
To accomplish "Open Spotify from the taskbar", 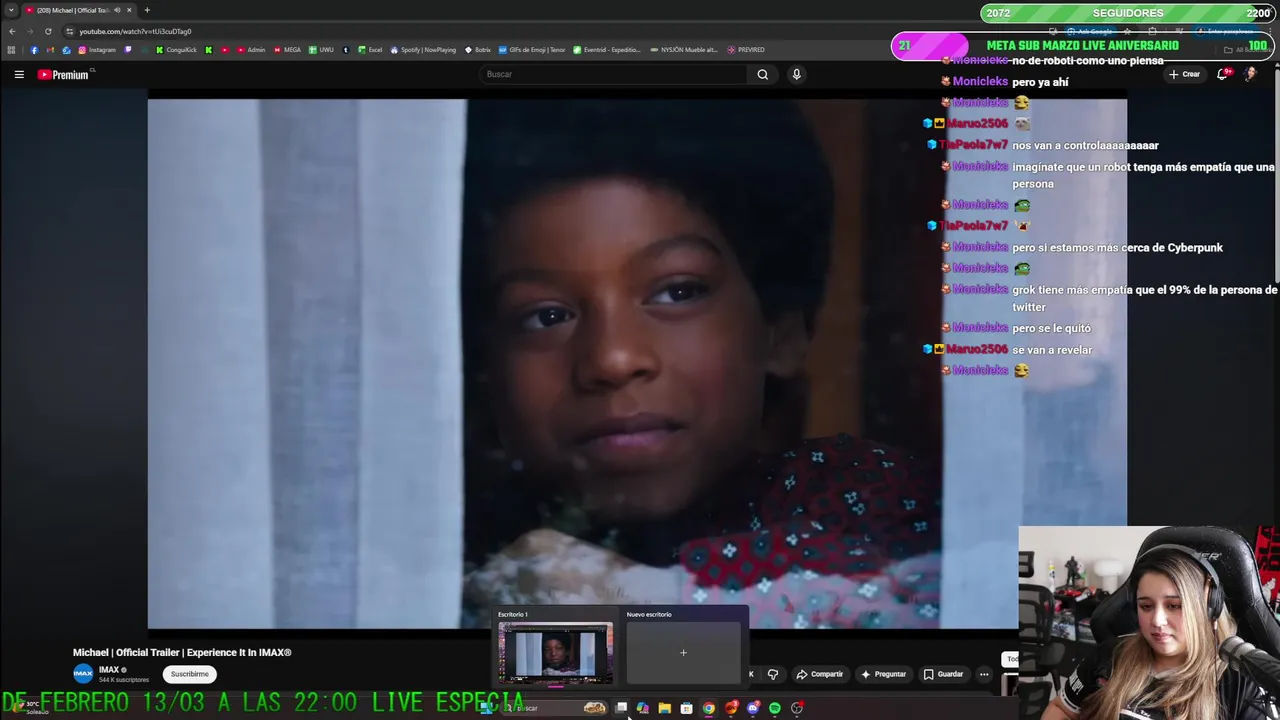I will (x=775, y=708).
